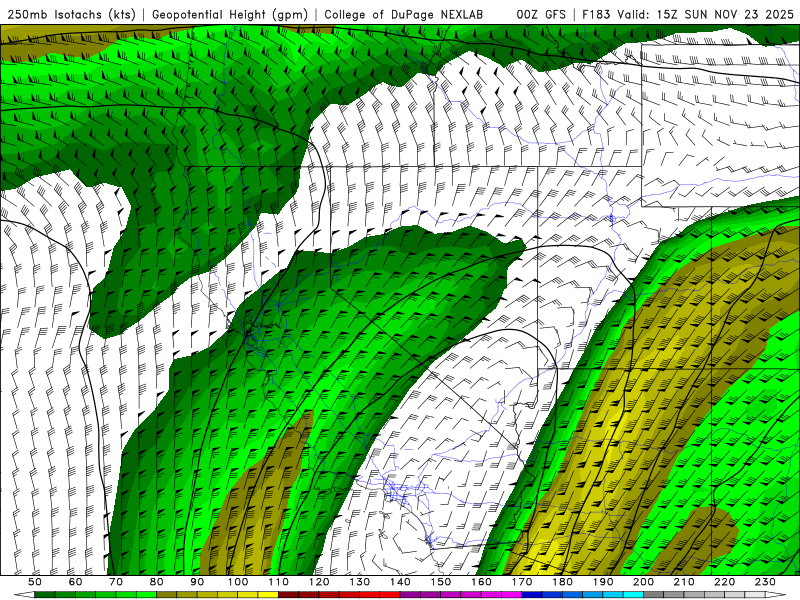The height and width of the screenshot is (600, 800).
Task: Click the darkest red color bar segment
Action: point(288,594)
